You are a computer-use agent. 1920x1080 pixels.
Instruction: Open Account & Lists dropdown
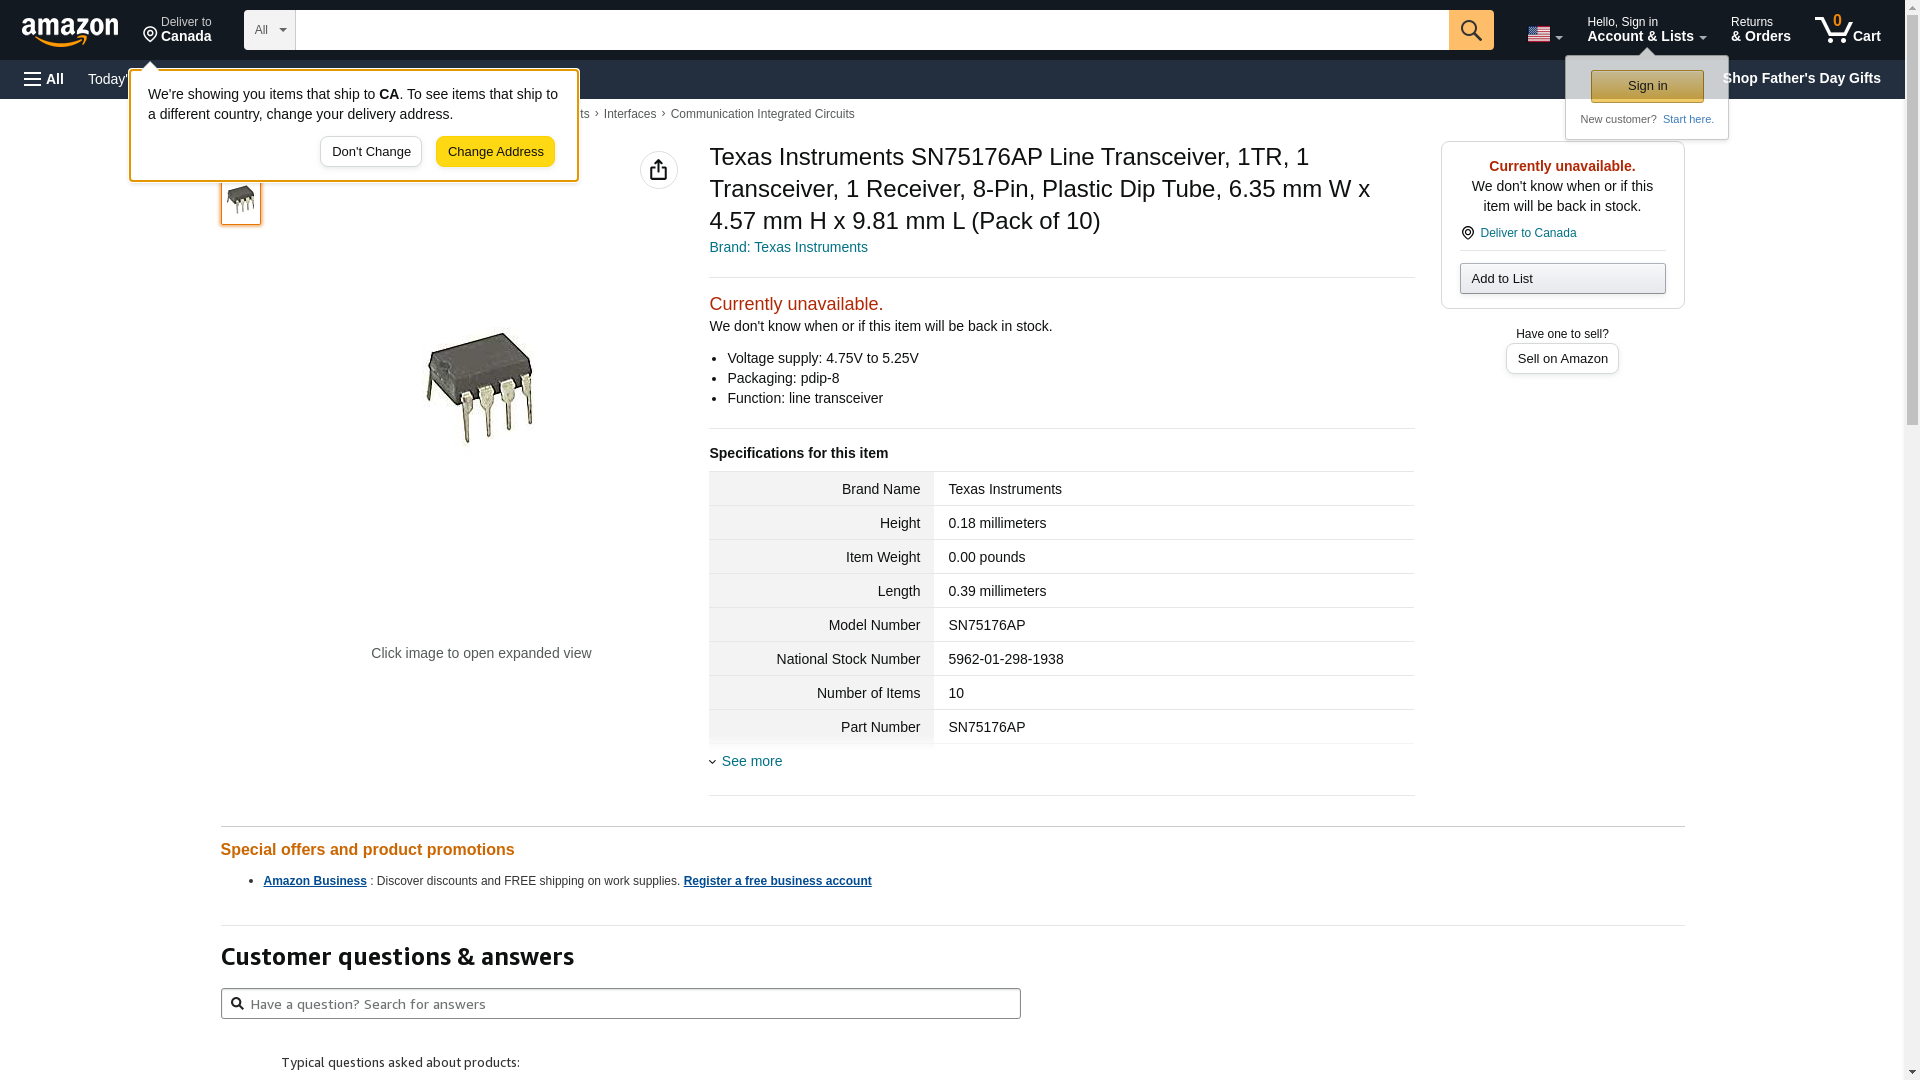(1646, 30)
